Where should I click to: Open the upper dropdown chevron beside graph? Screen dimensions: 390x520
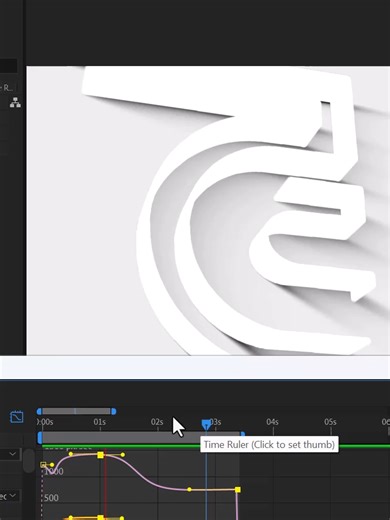coord(12,454)
